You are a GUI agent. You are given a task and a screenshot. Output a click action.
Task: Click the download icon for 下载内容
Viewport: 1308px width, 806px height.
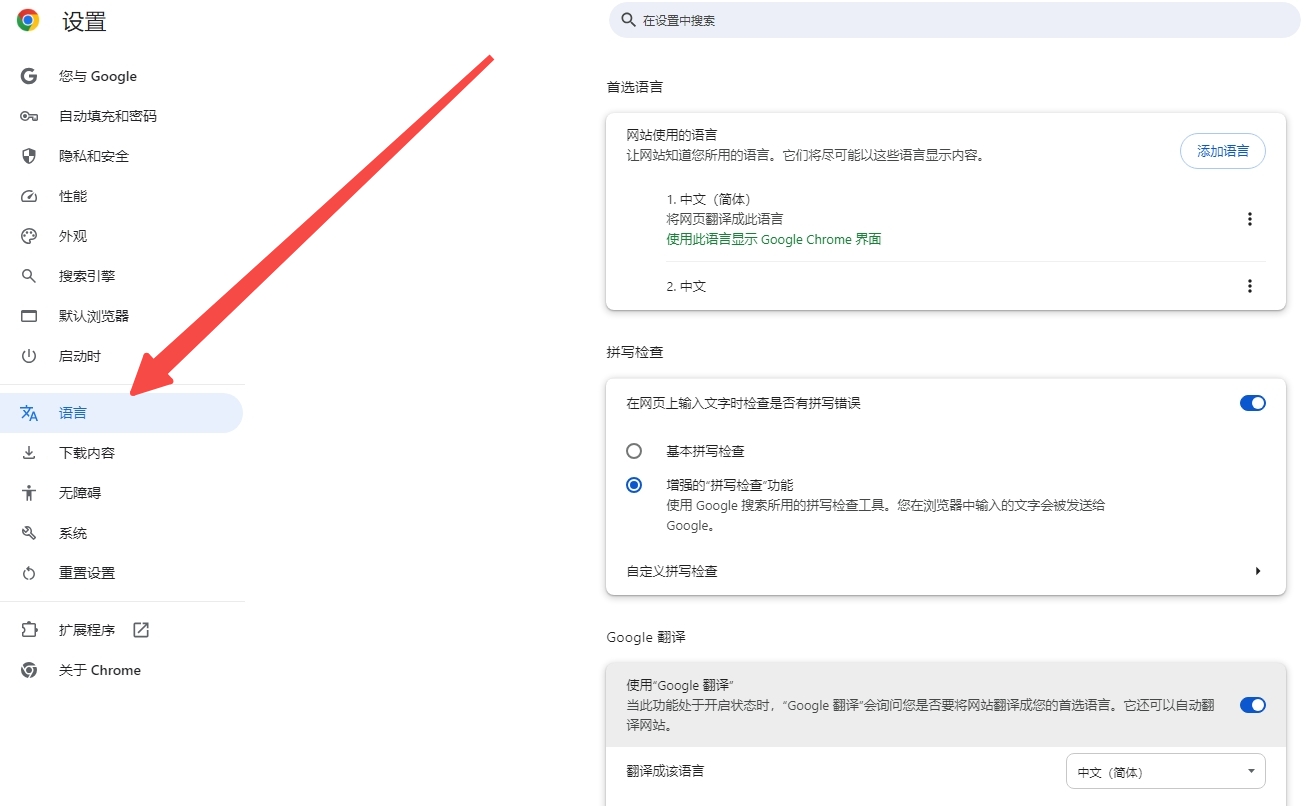pyautogui.click(x=29, y=453)
